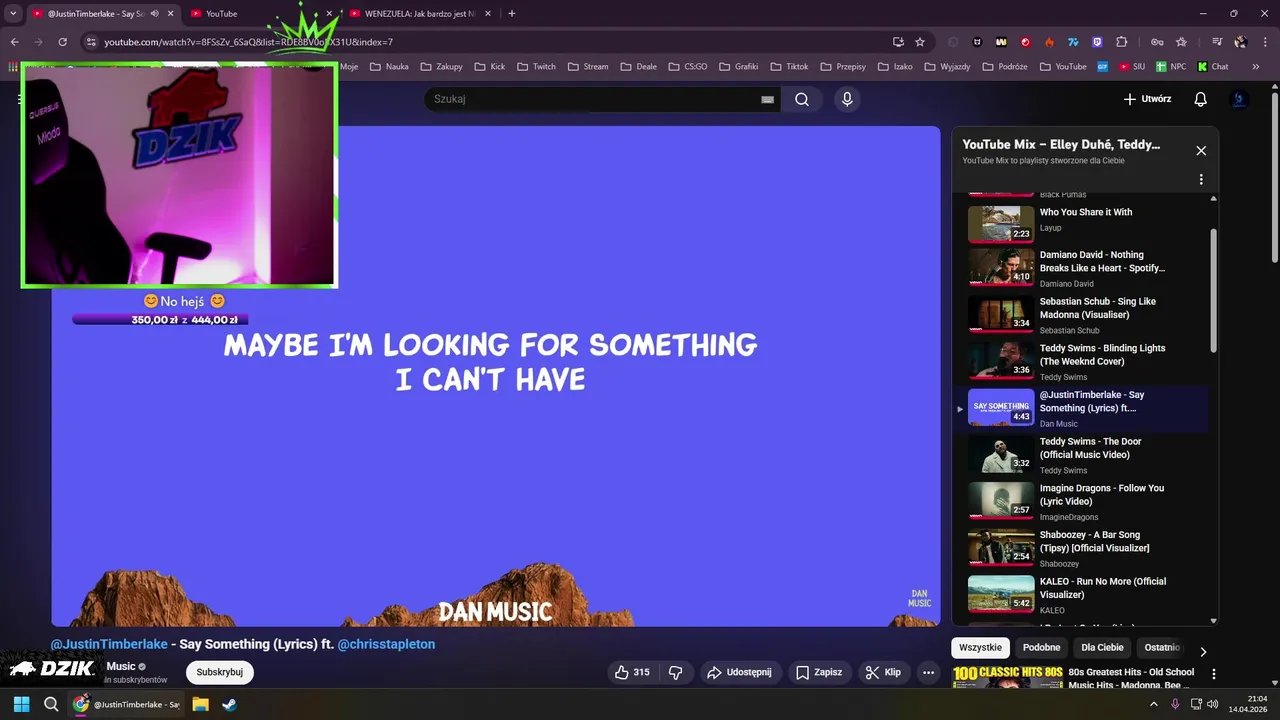Image resolution: width=1280 pixels, height=720 pixels.
Task: Close the YouTube Mix playlist panel
Action: click(x=1201, y=151)
